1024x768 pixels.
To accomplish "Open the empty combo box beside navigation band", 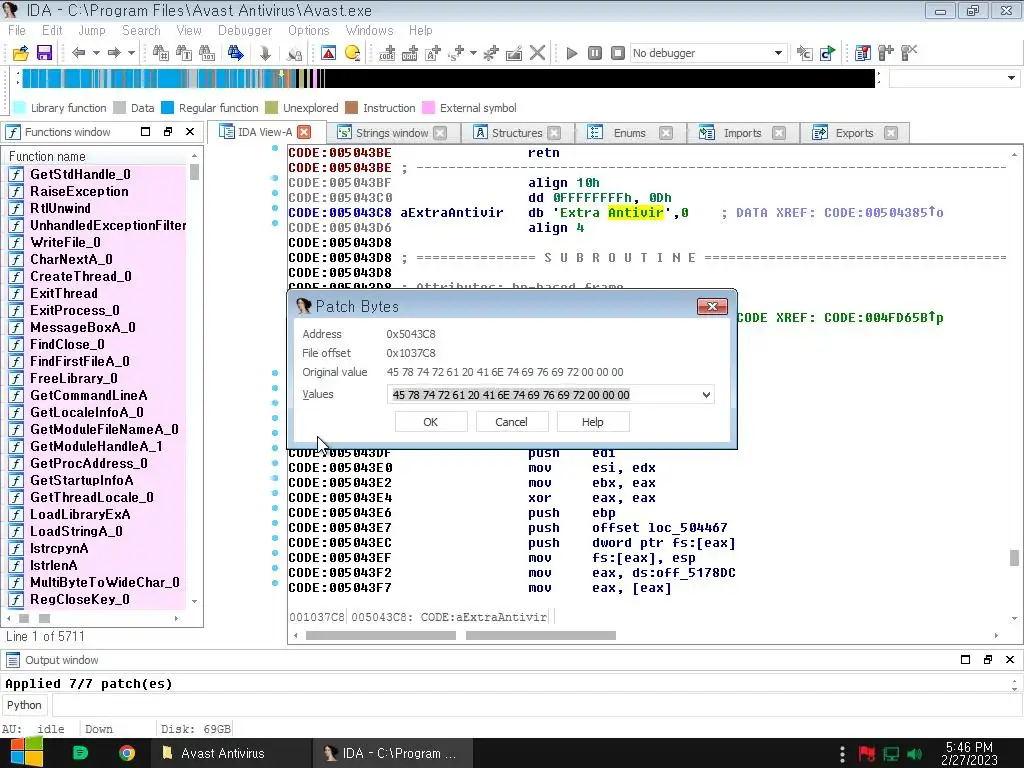I will click(953, 78).
